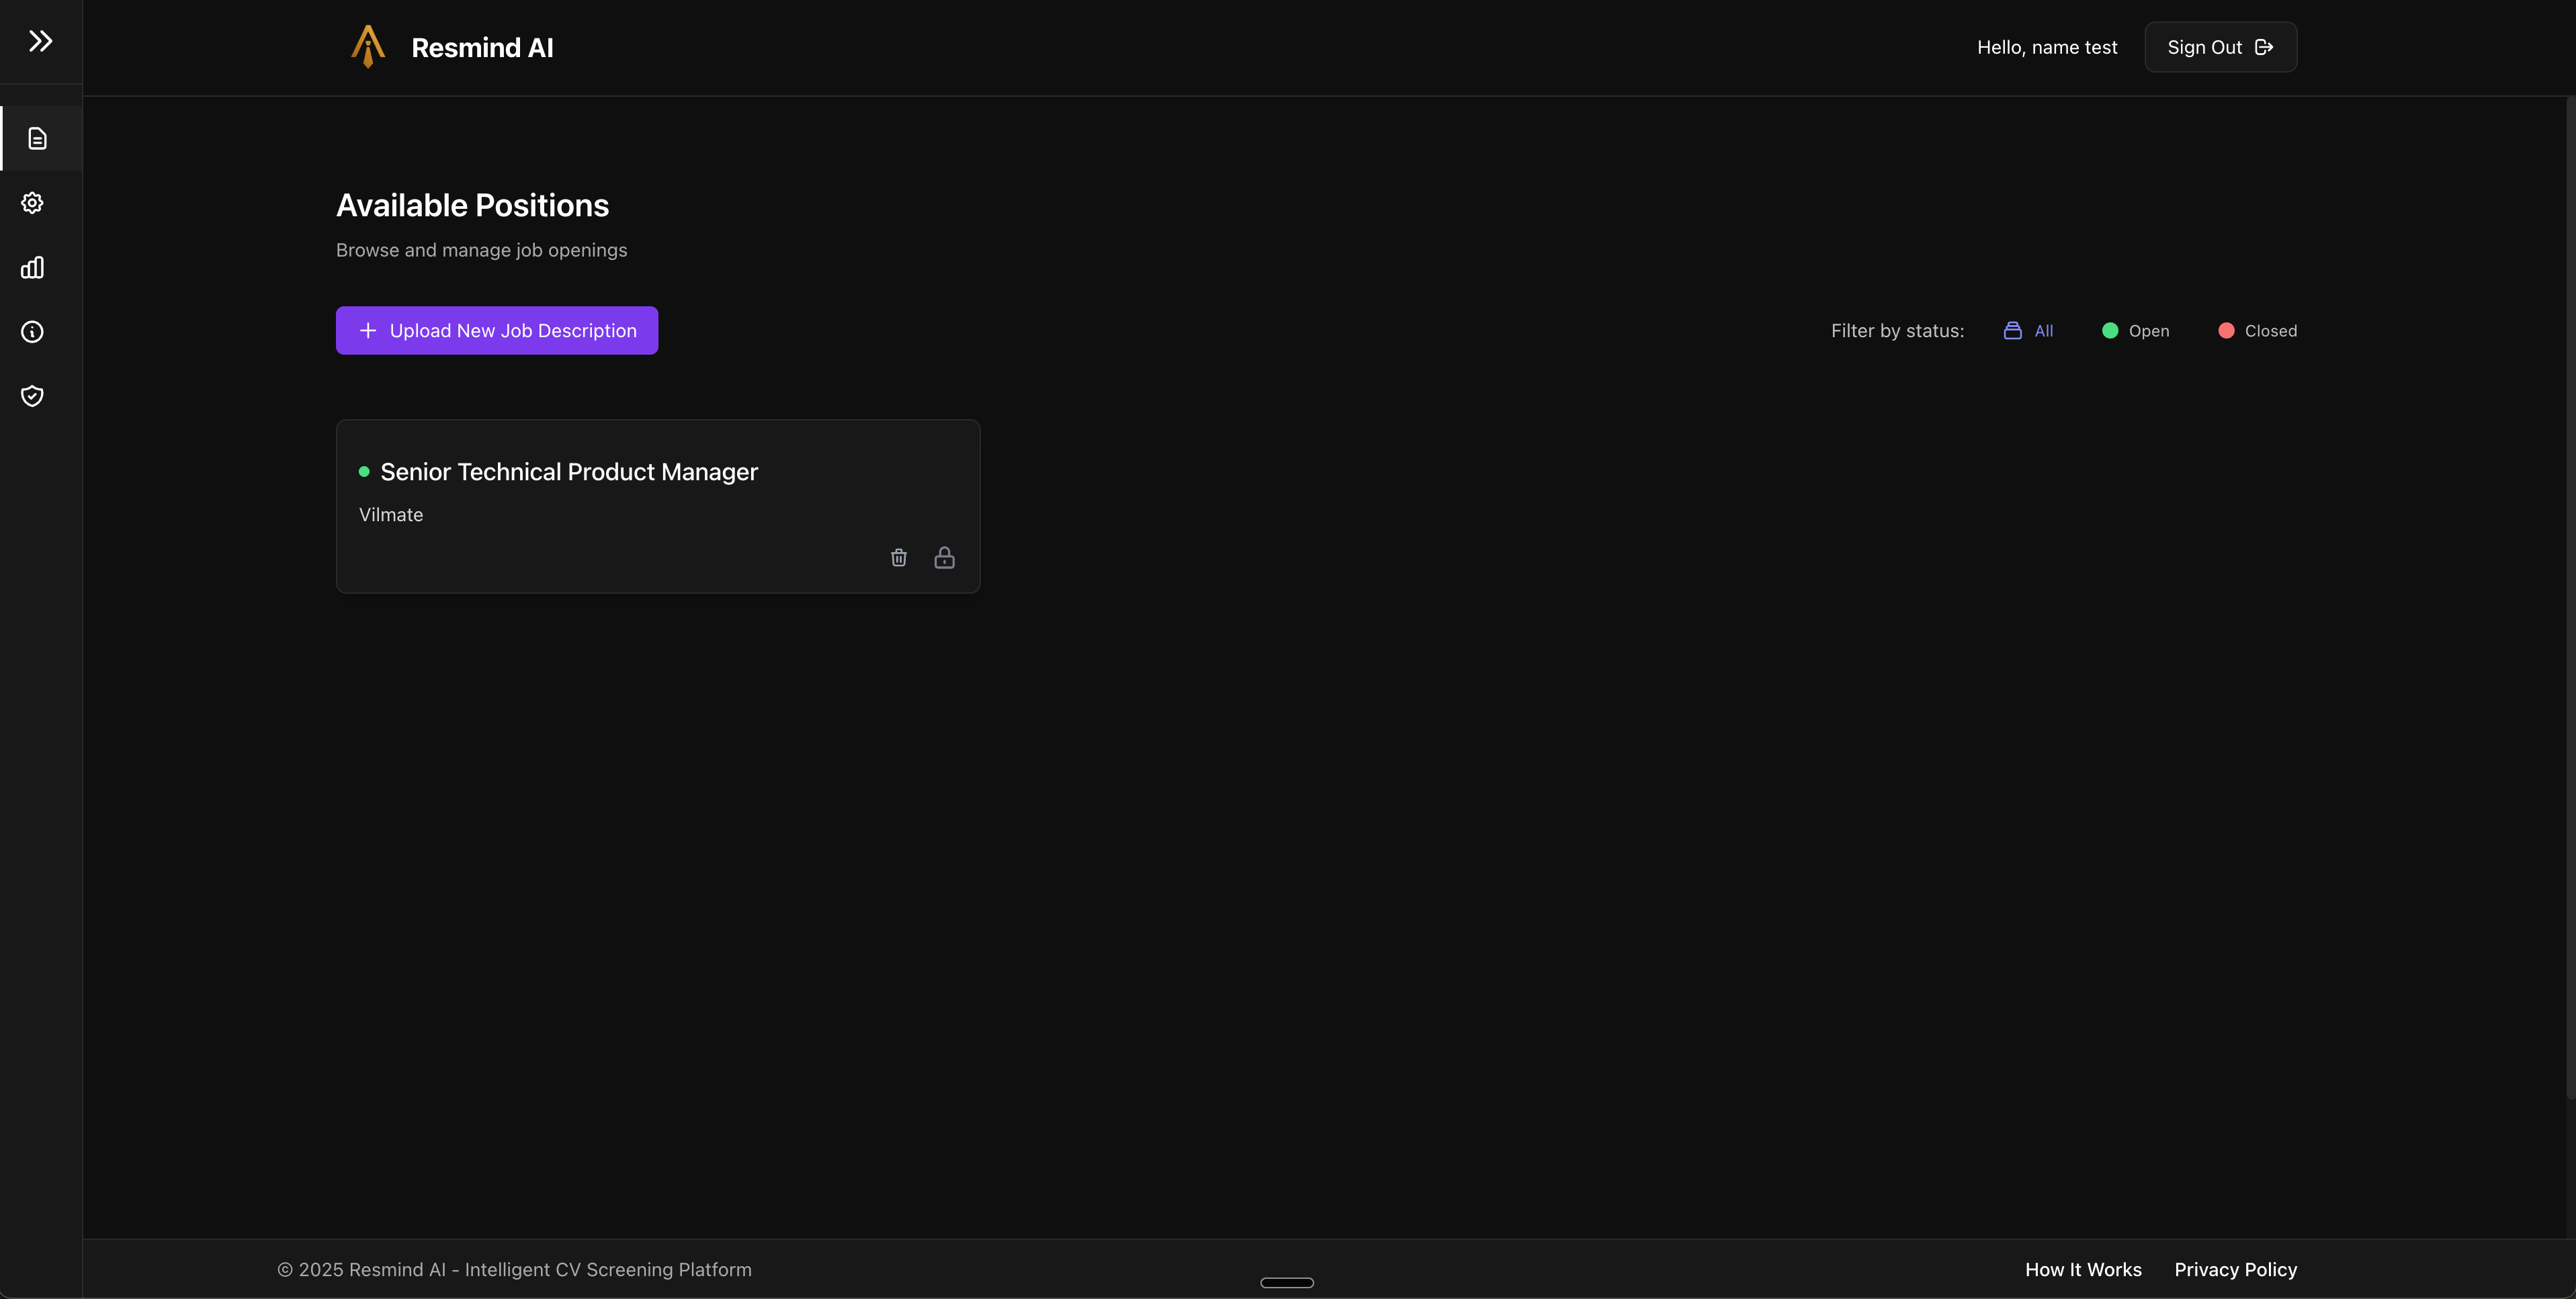The height and width of the screenshot is (1299, 2576).
Task: Delete the Senior Technical Product Manager job
Action: pos(897,557)
